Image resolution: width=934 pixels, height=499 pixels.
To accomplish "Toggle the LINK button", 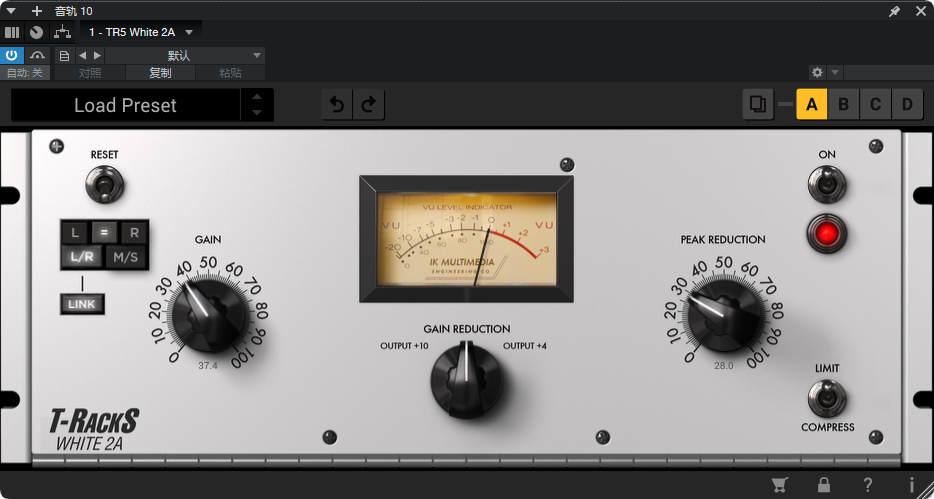I will tap(82, 304).
